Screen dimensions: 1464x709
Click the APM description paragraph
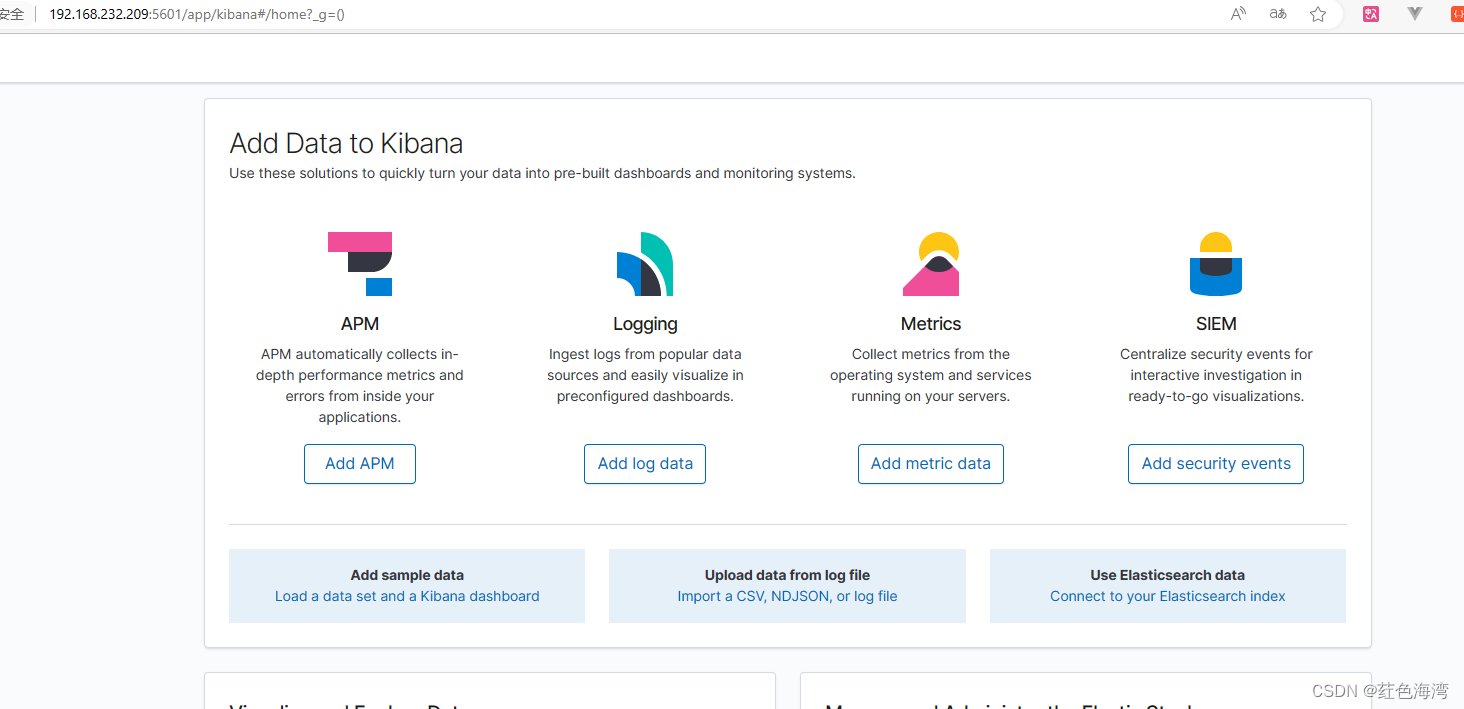pyautogui.click(x=360, y=386)
